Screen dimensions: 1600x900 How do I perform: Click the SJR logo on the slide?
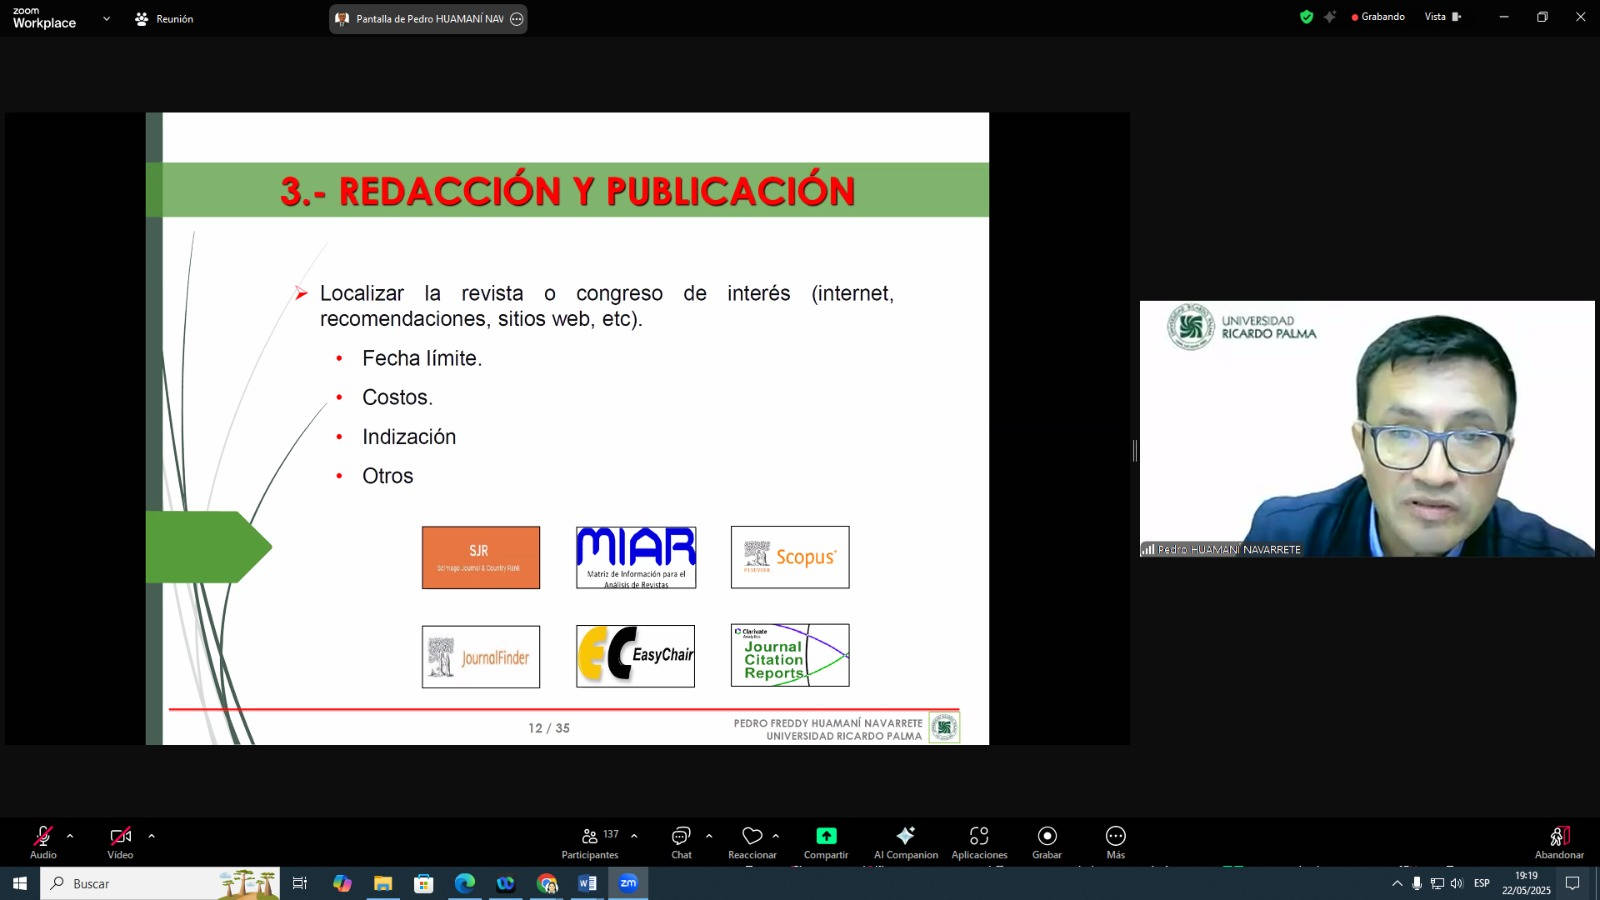click(x=481, y=558)
